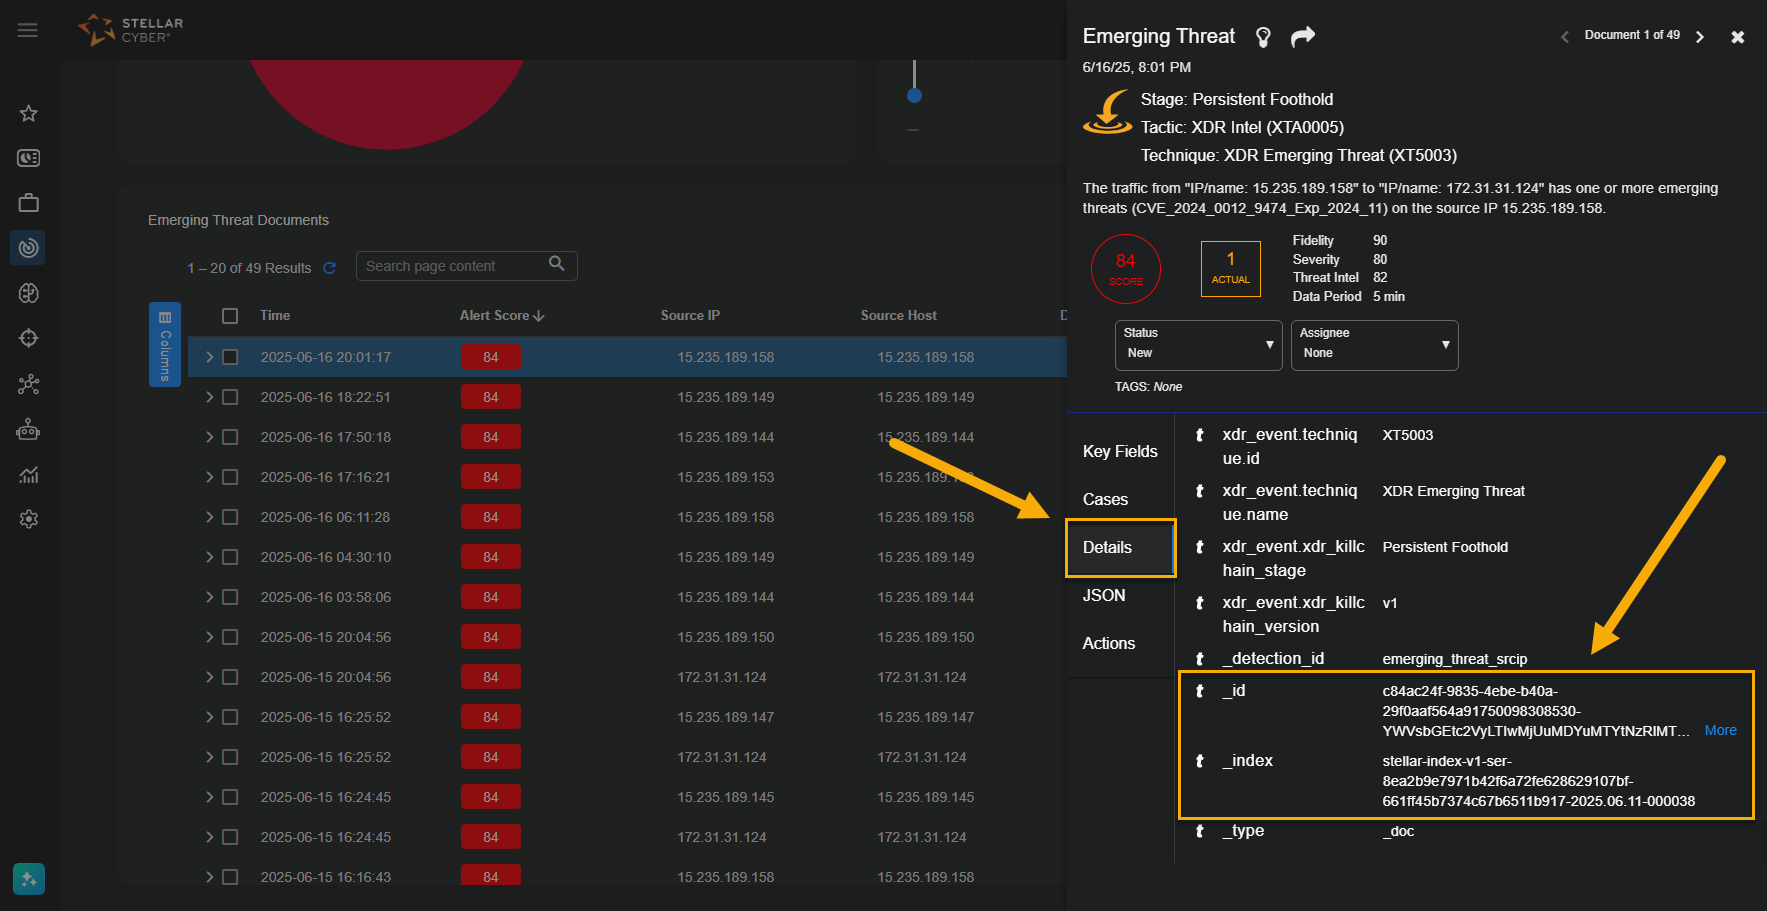
Task: Open the Status dropdown showing New
Action: click(1198, 345)
